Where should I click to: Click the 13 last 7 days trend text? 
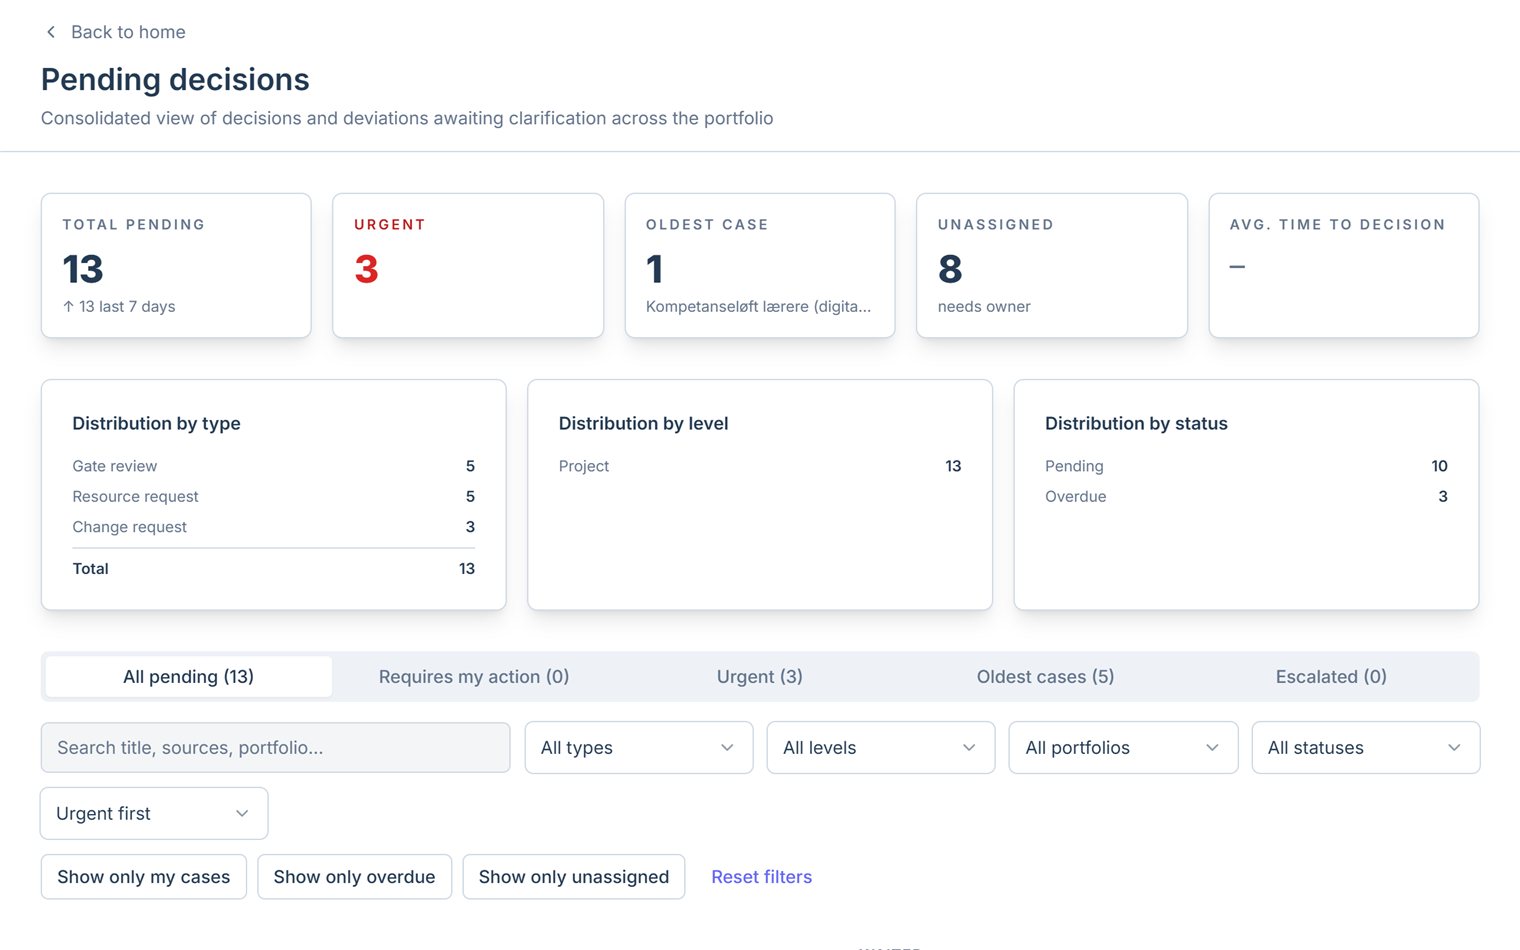pyautogui.click(x=119, y=307)
